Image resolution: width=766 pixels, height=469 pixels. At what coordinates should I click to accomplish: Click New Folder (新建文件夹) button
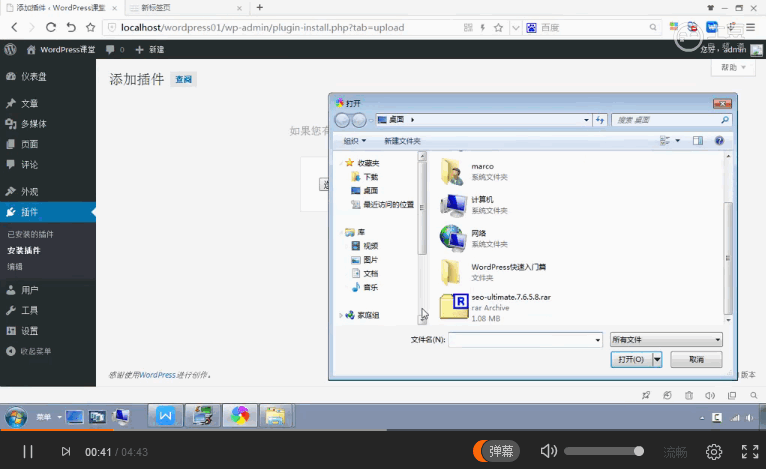click(402, 141)
